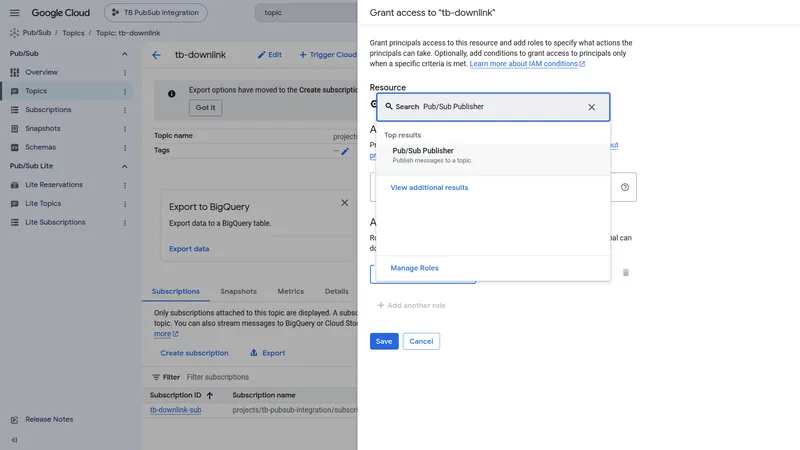Screen dimensions: 800x450
Task: Click the Subscriptions list icon
Action: (x=15, y=110)
